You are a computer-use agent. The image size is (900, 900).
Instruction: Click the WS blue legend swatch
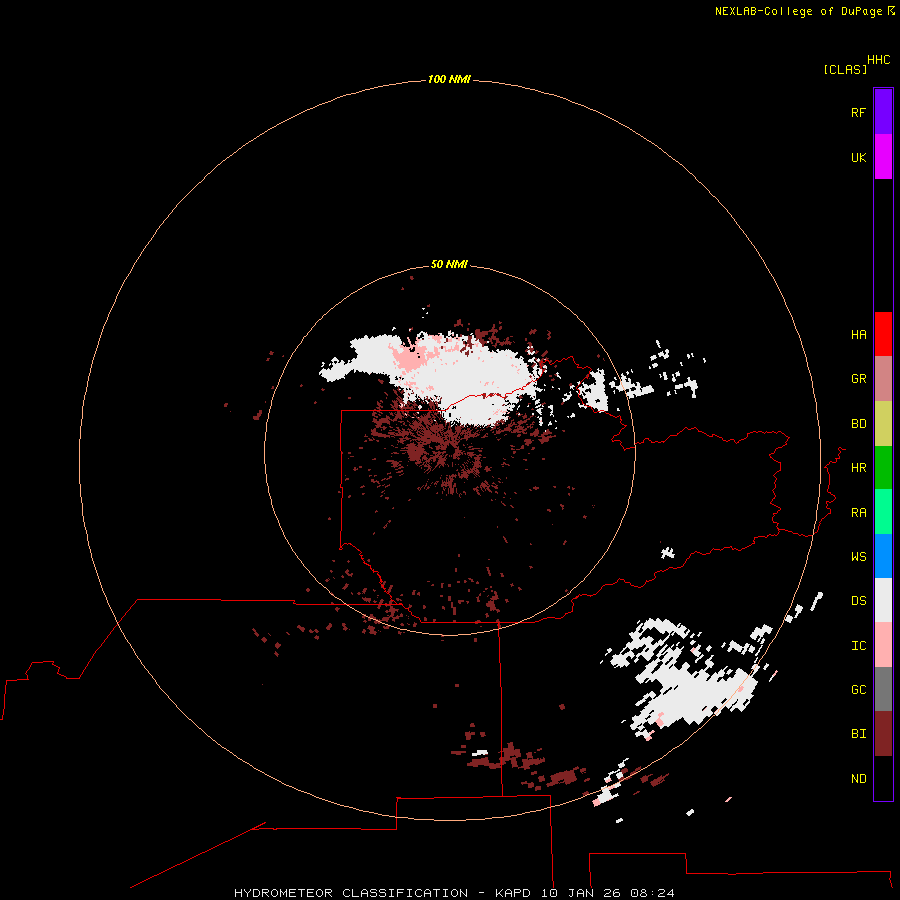tap(883, 556)
